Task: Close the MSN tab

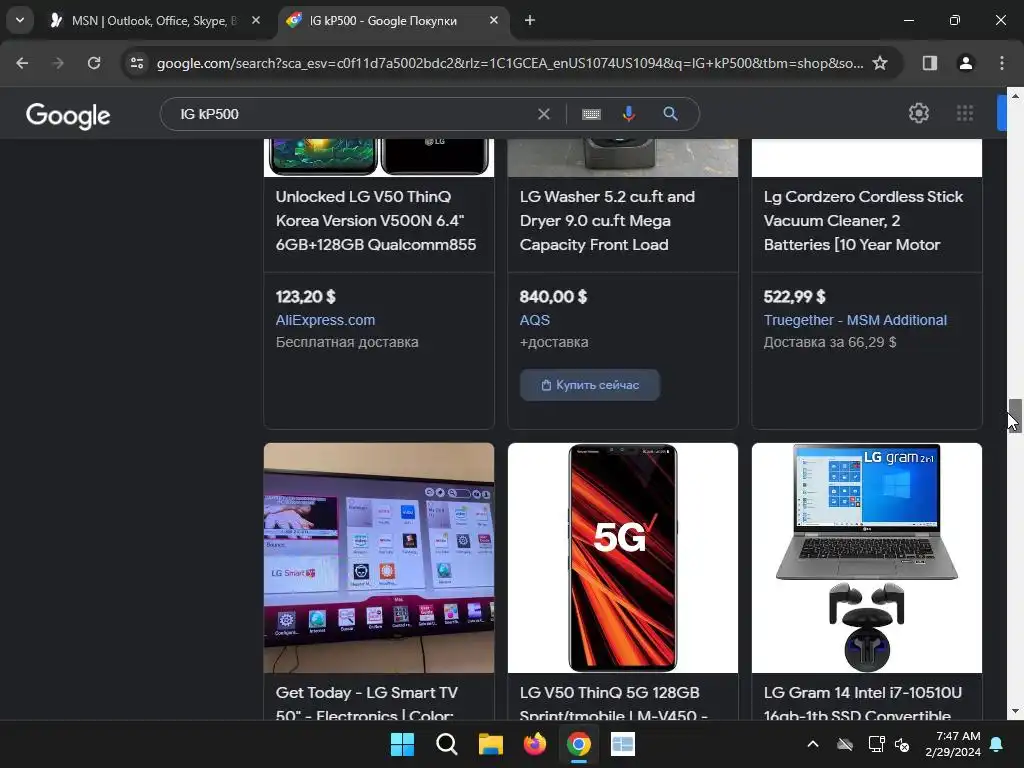Action: (x=256, y=21)
